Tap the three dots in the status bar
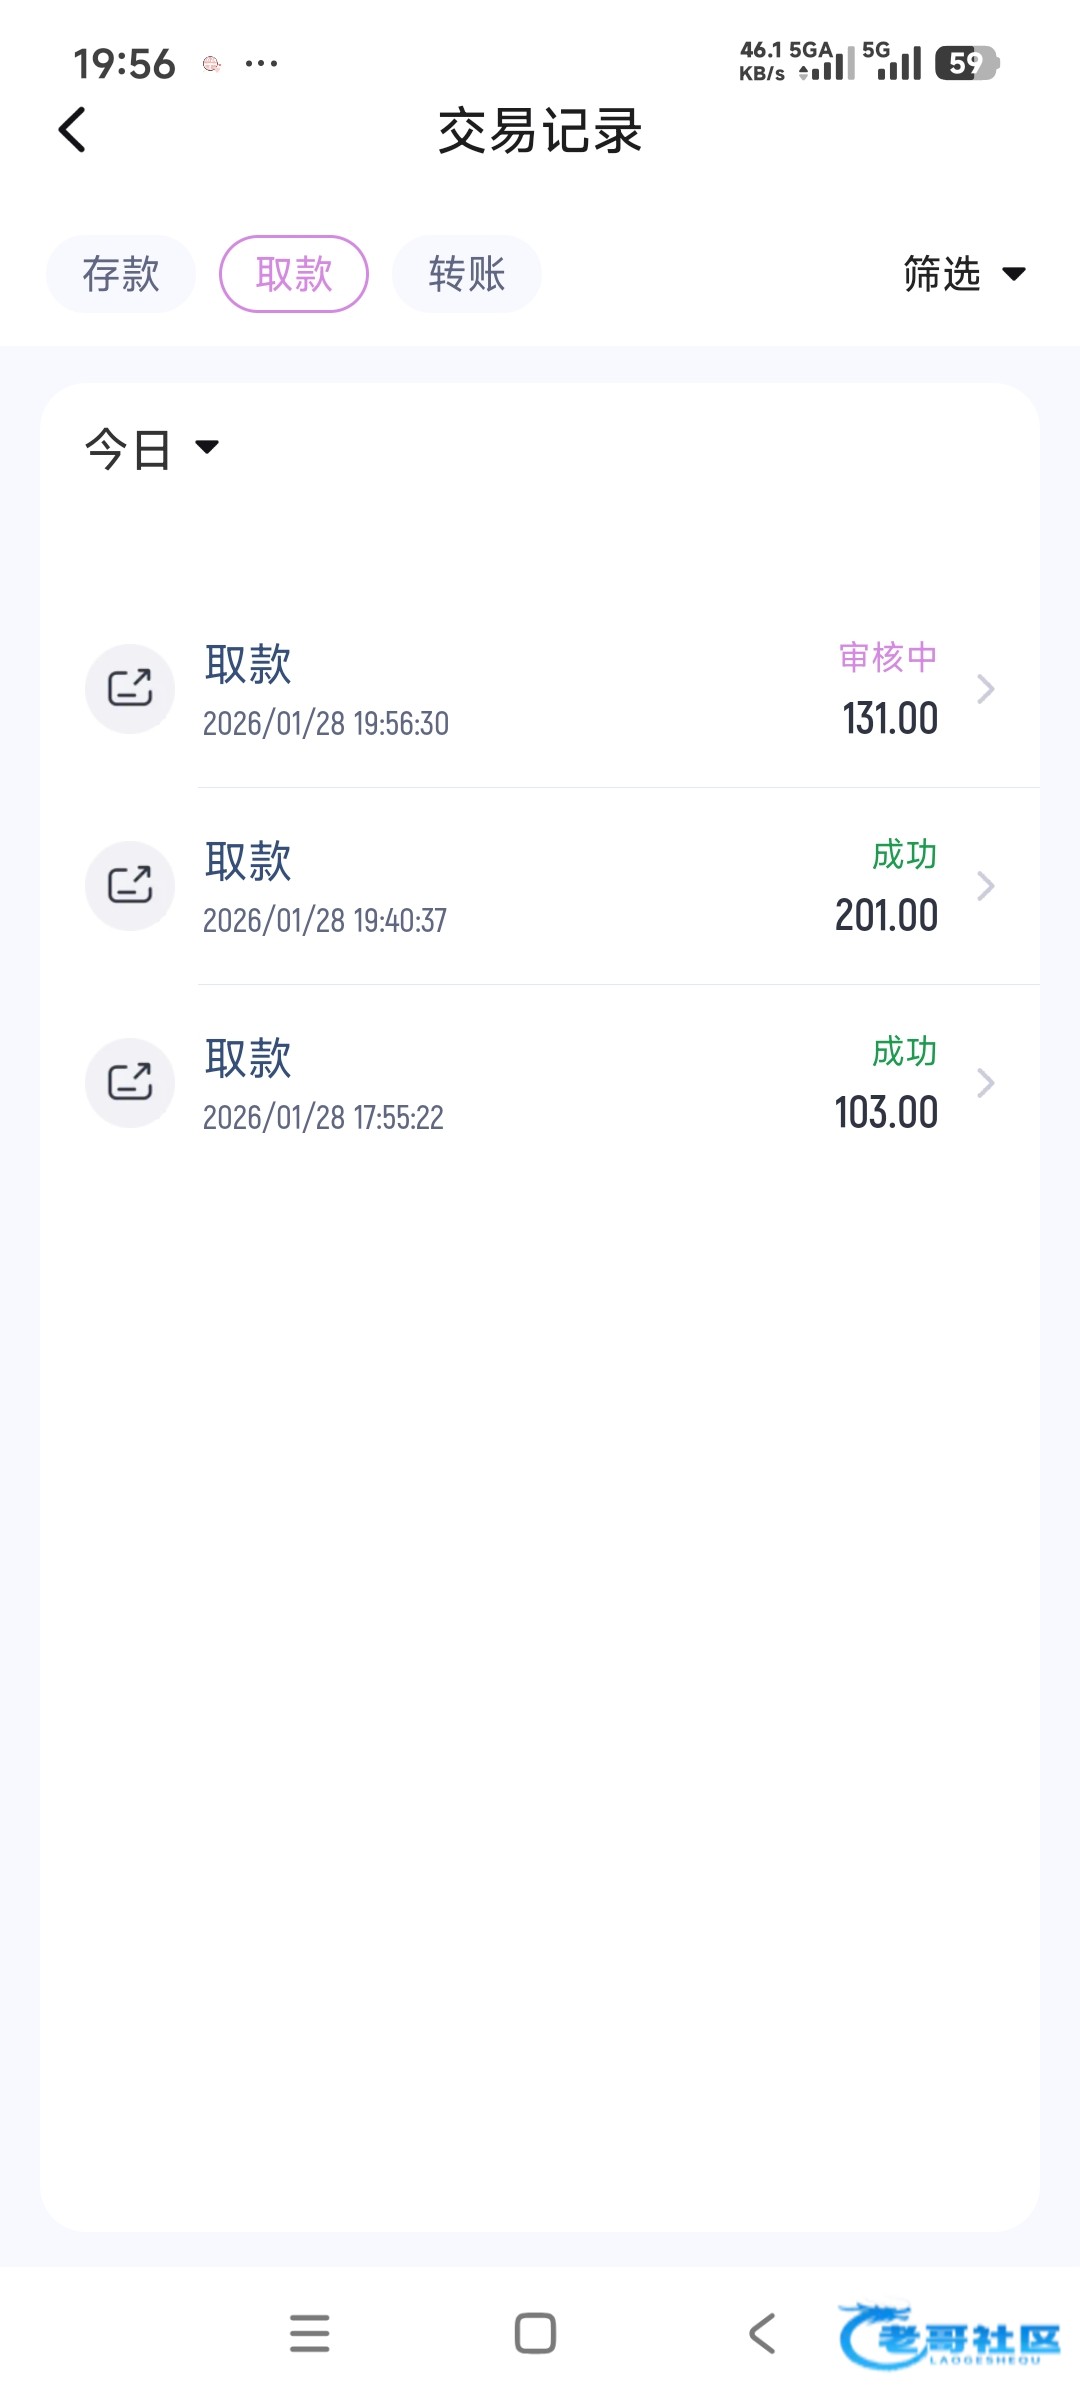This screenshot has width=1080, height=2400. (x=261, y=64)
